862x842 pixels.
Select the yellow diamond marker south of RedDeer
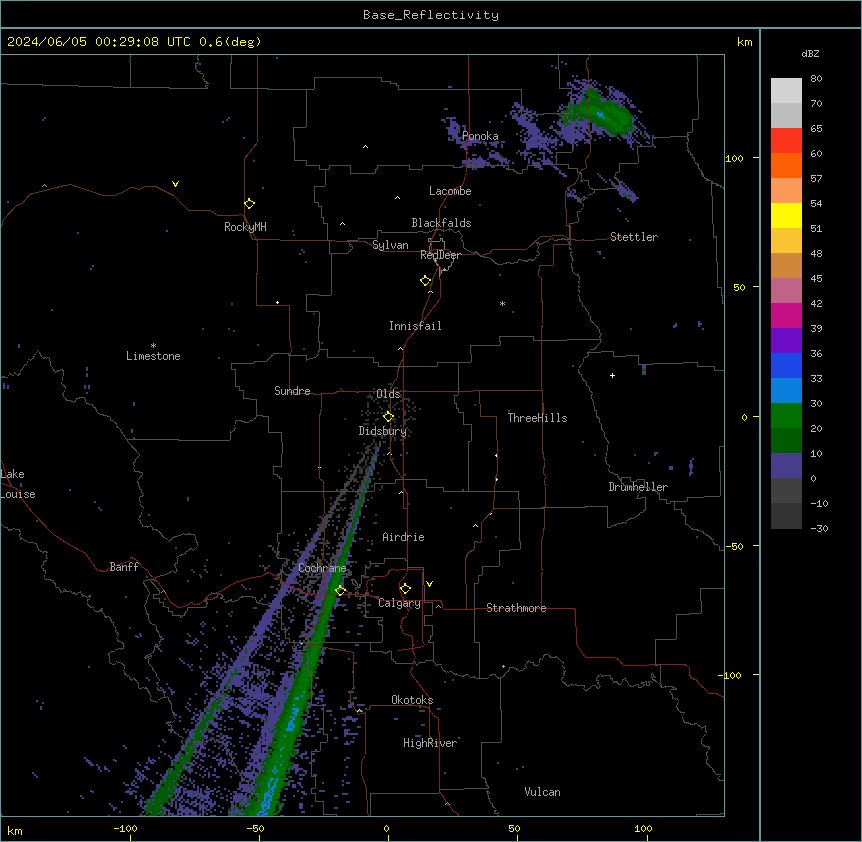pos(426,281)
